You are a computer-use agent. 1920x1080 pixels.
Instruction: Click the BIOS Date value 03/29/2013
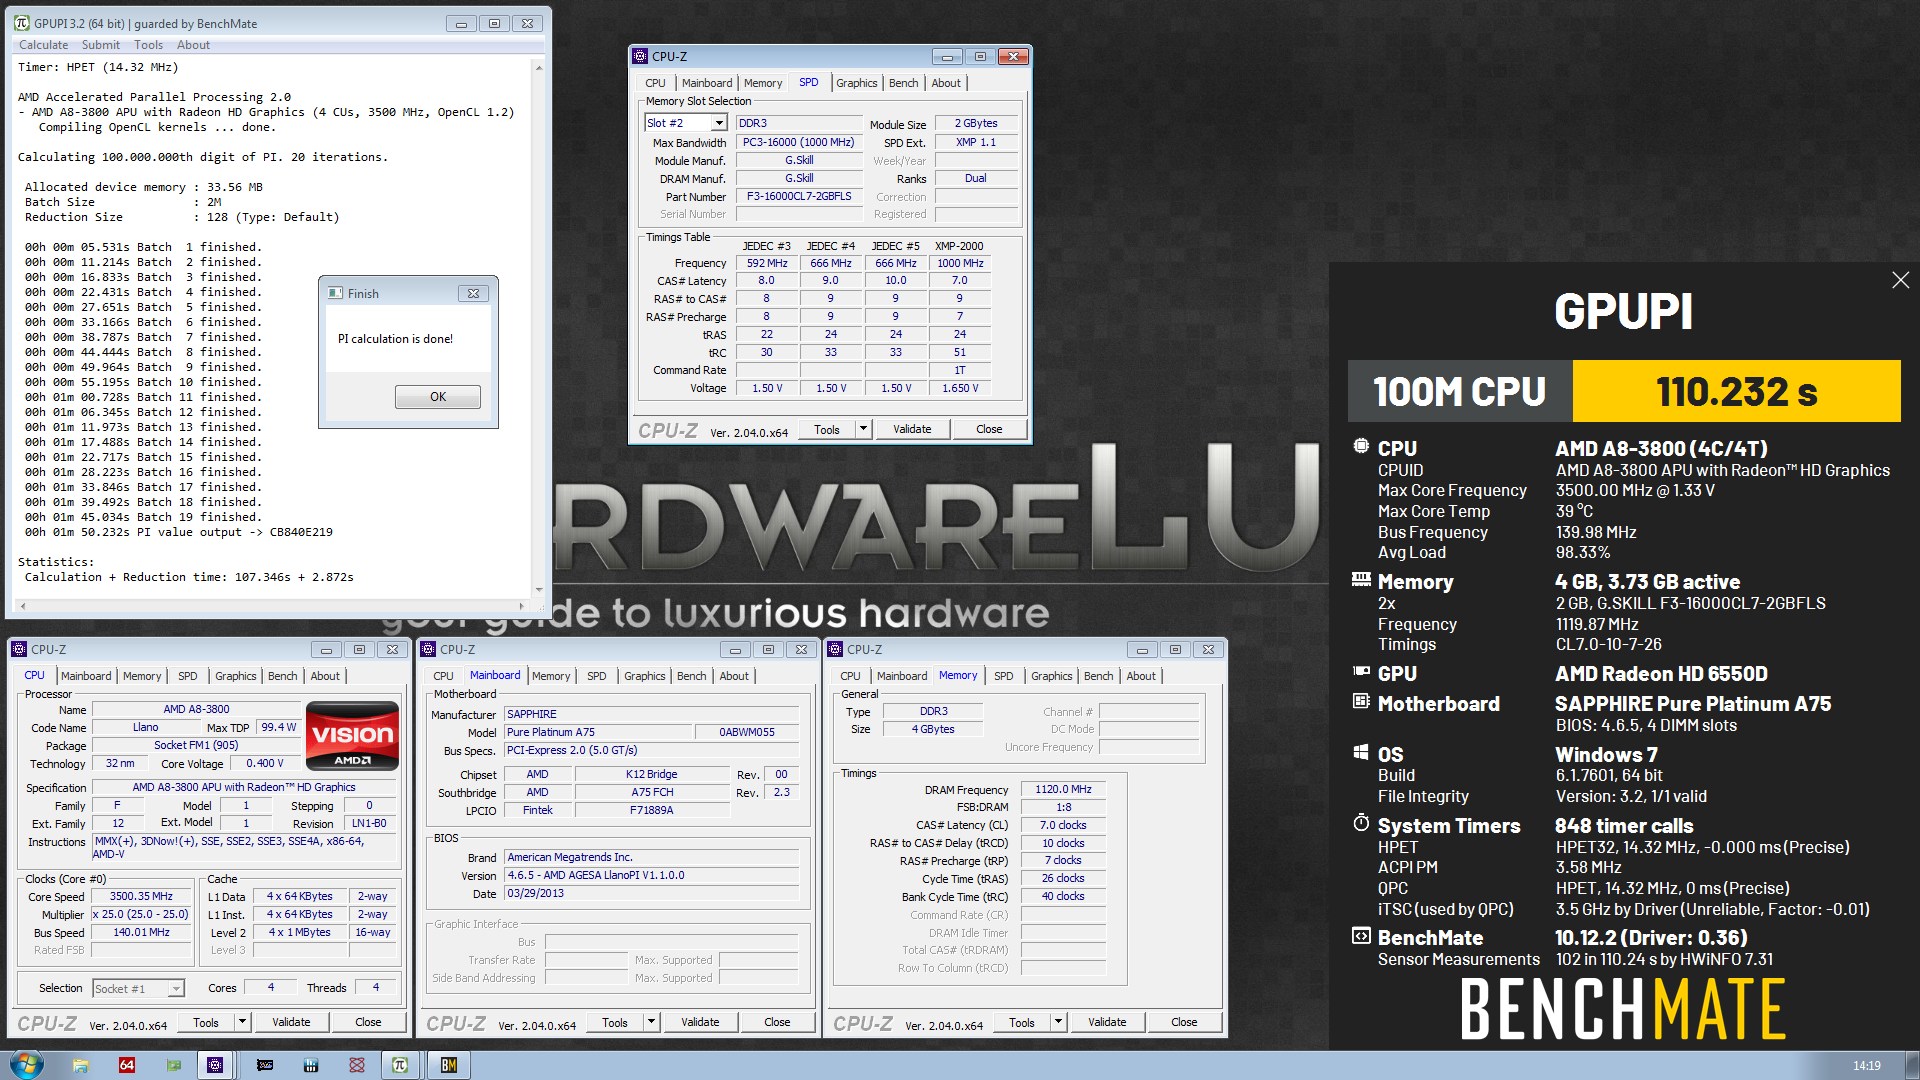click(x=652, y=893)
